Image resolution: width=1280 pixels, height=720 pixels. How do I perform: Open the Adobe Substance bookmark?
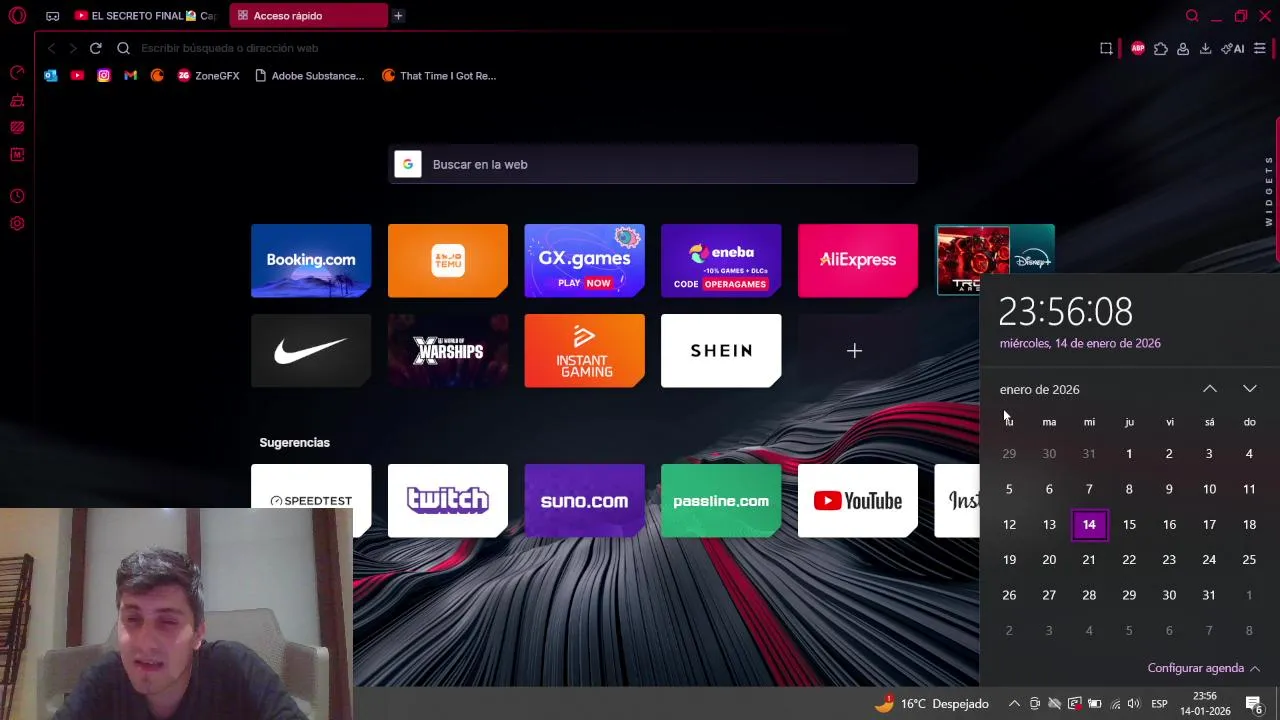coord(310,76)
